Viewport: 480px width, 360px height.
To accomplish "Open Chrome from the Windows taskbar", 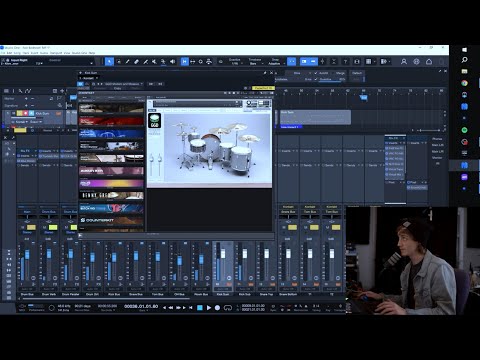I will [464, 83].
